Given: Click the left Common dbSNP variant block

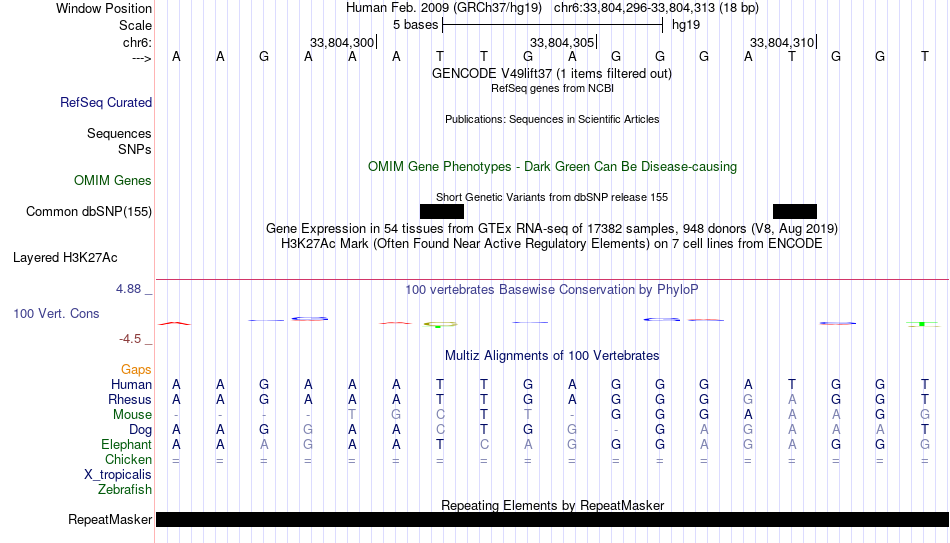Looking at the screenshot, I should pyautogui.click(x=442, y=212).
